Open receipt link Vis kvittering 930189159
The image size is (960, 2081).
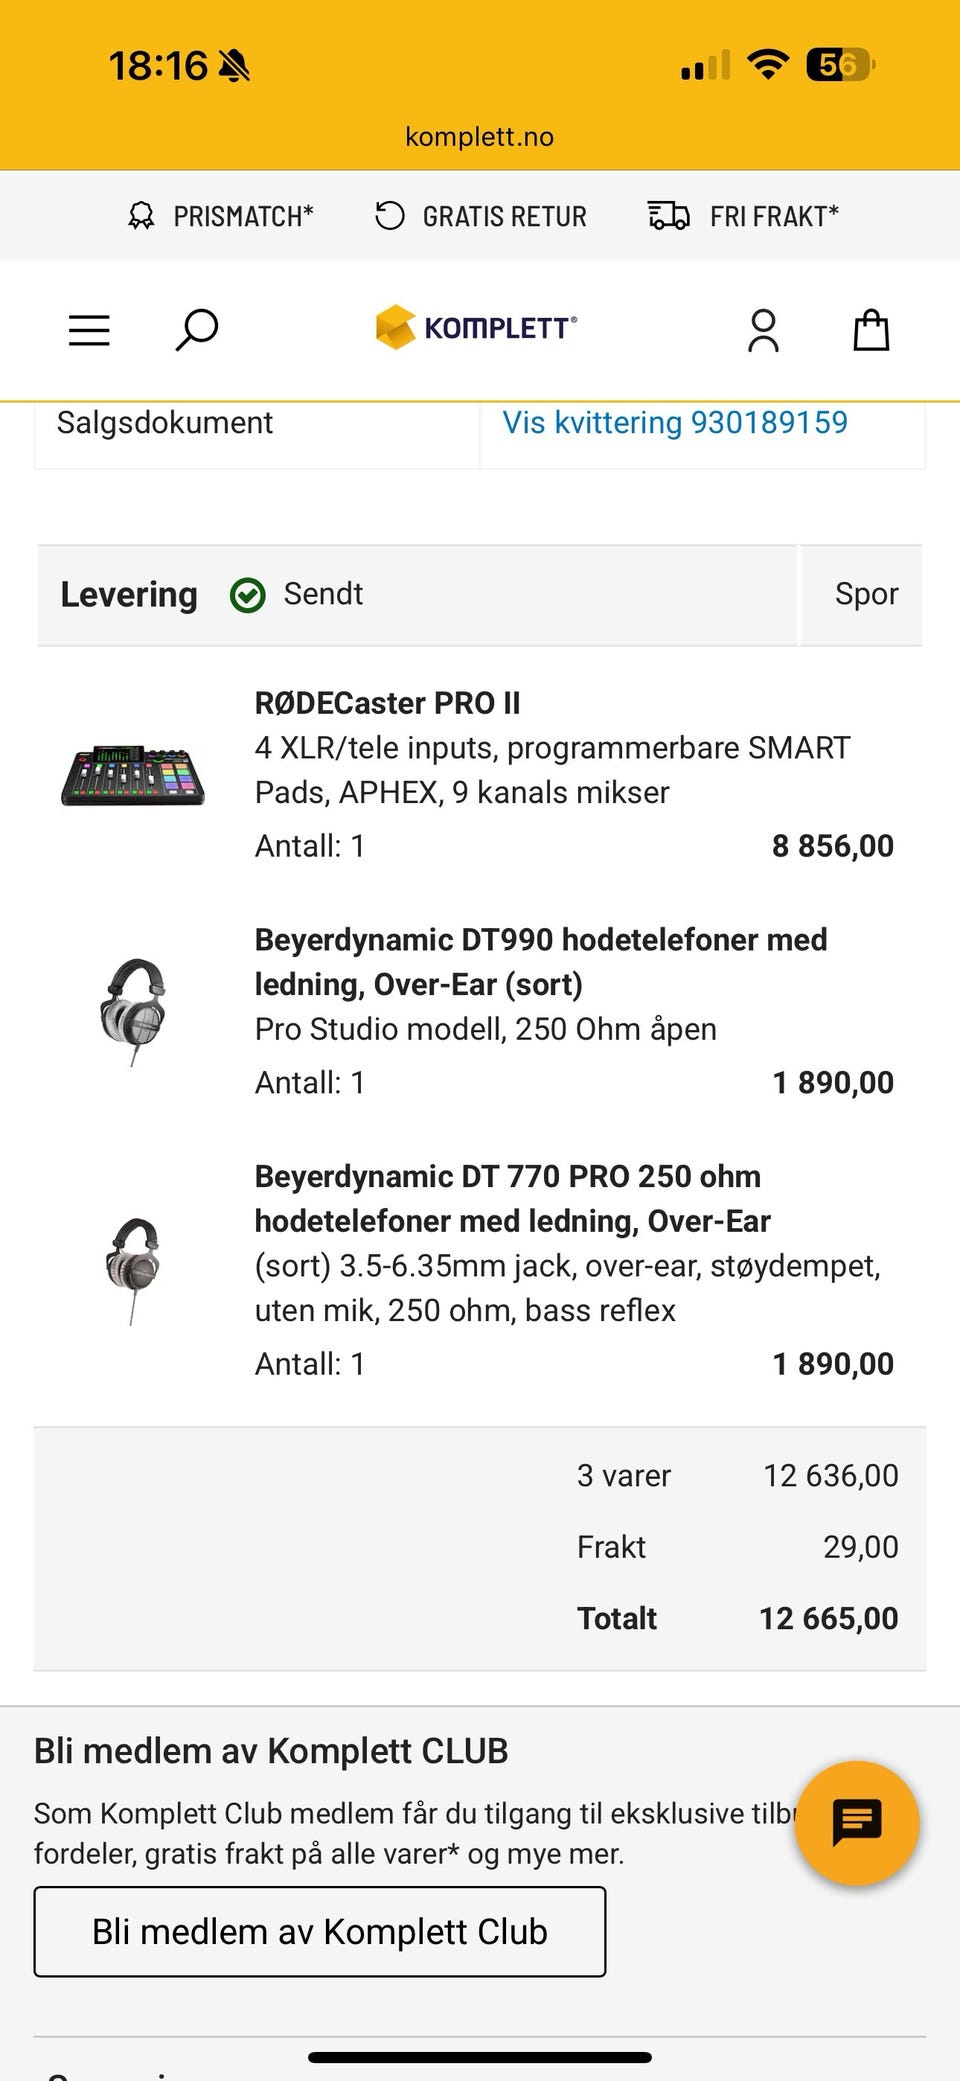click(674, 423)
